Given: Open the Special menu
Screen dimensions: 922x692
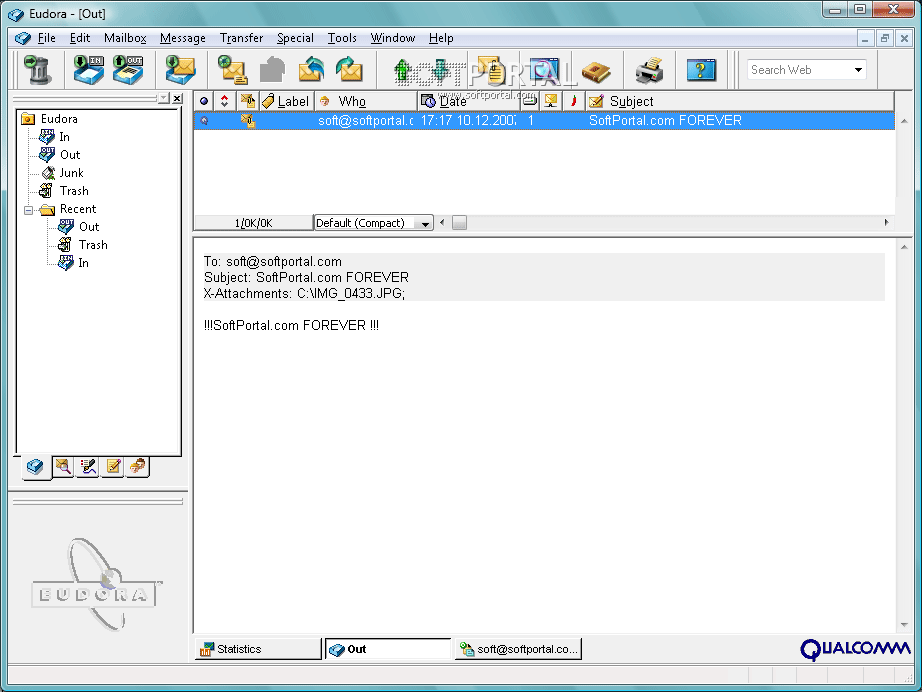Looking at the screenshot, I should pos(295,38).
